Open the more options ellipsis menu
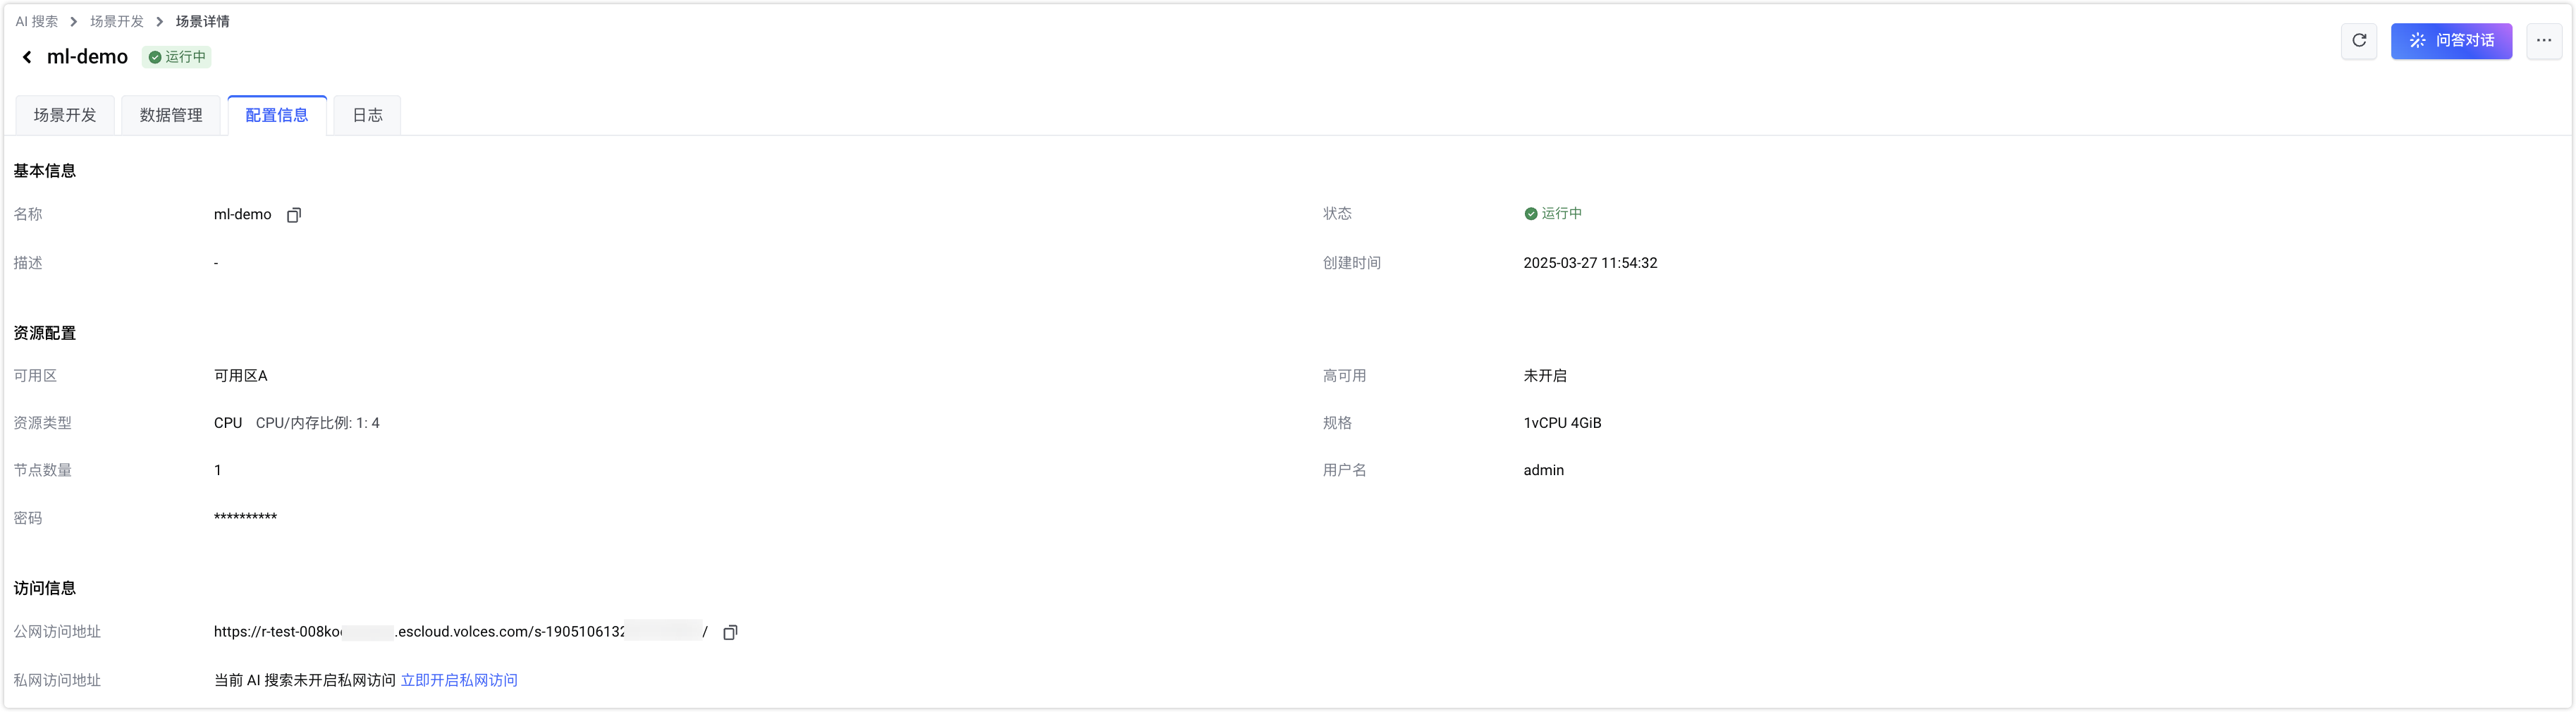The image size is (2576, 712). click(x=2544, y=41)
